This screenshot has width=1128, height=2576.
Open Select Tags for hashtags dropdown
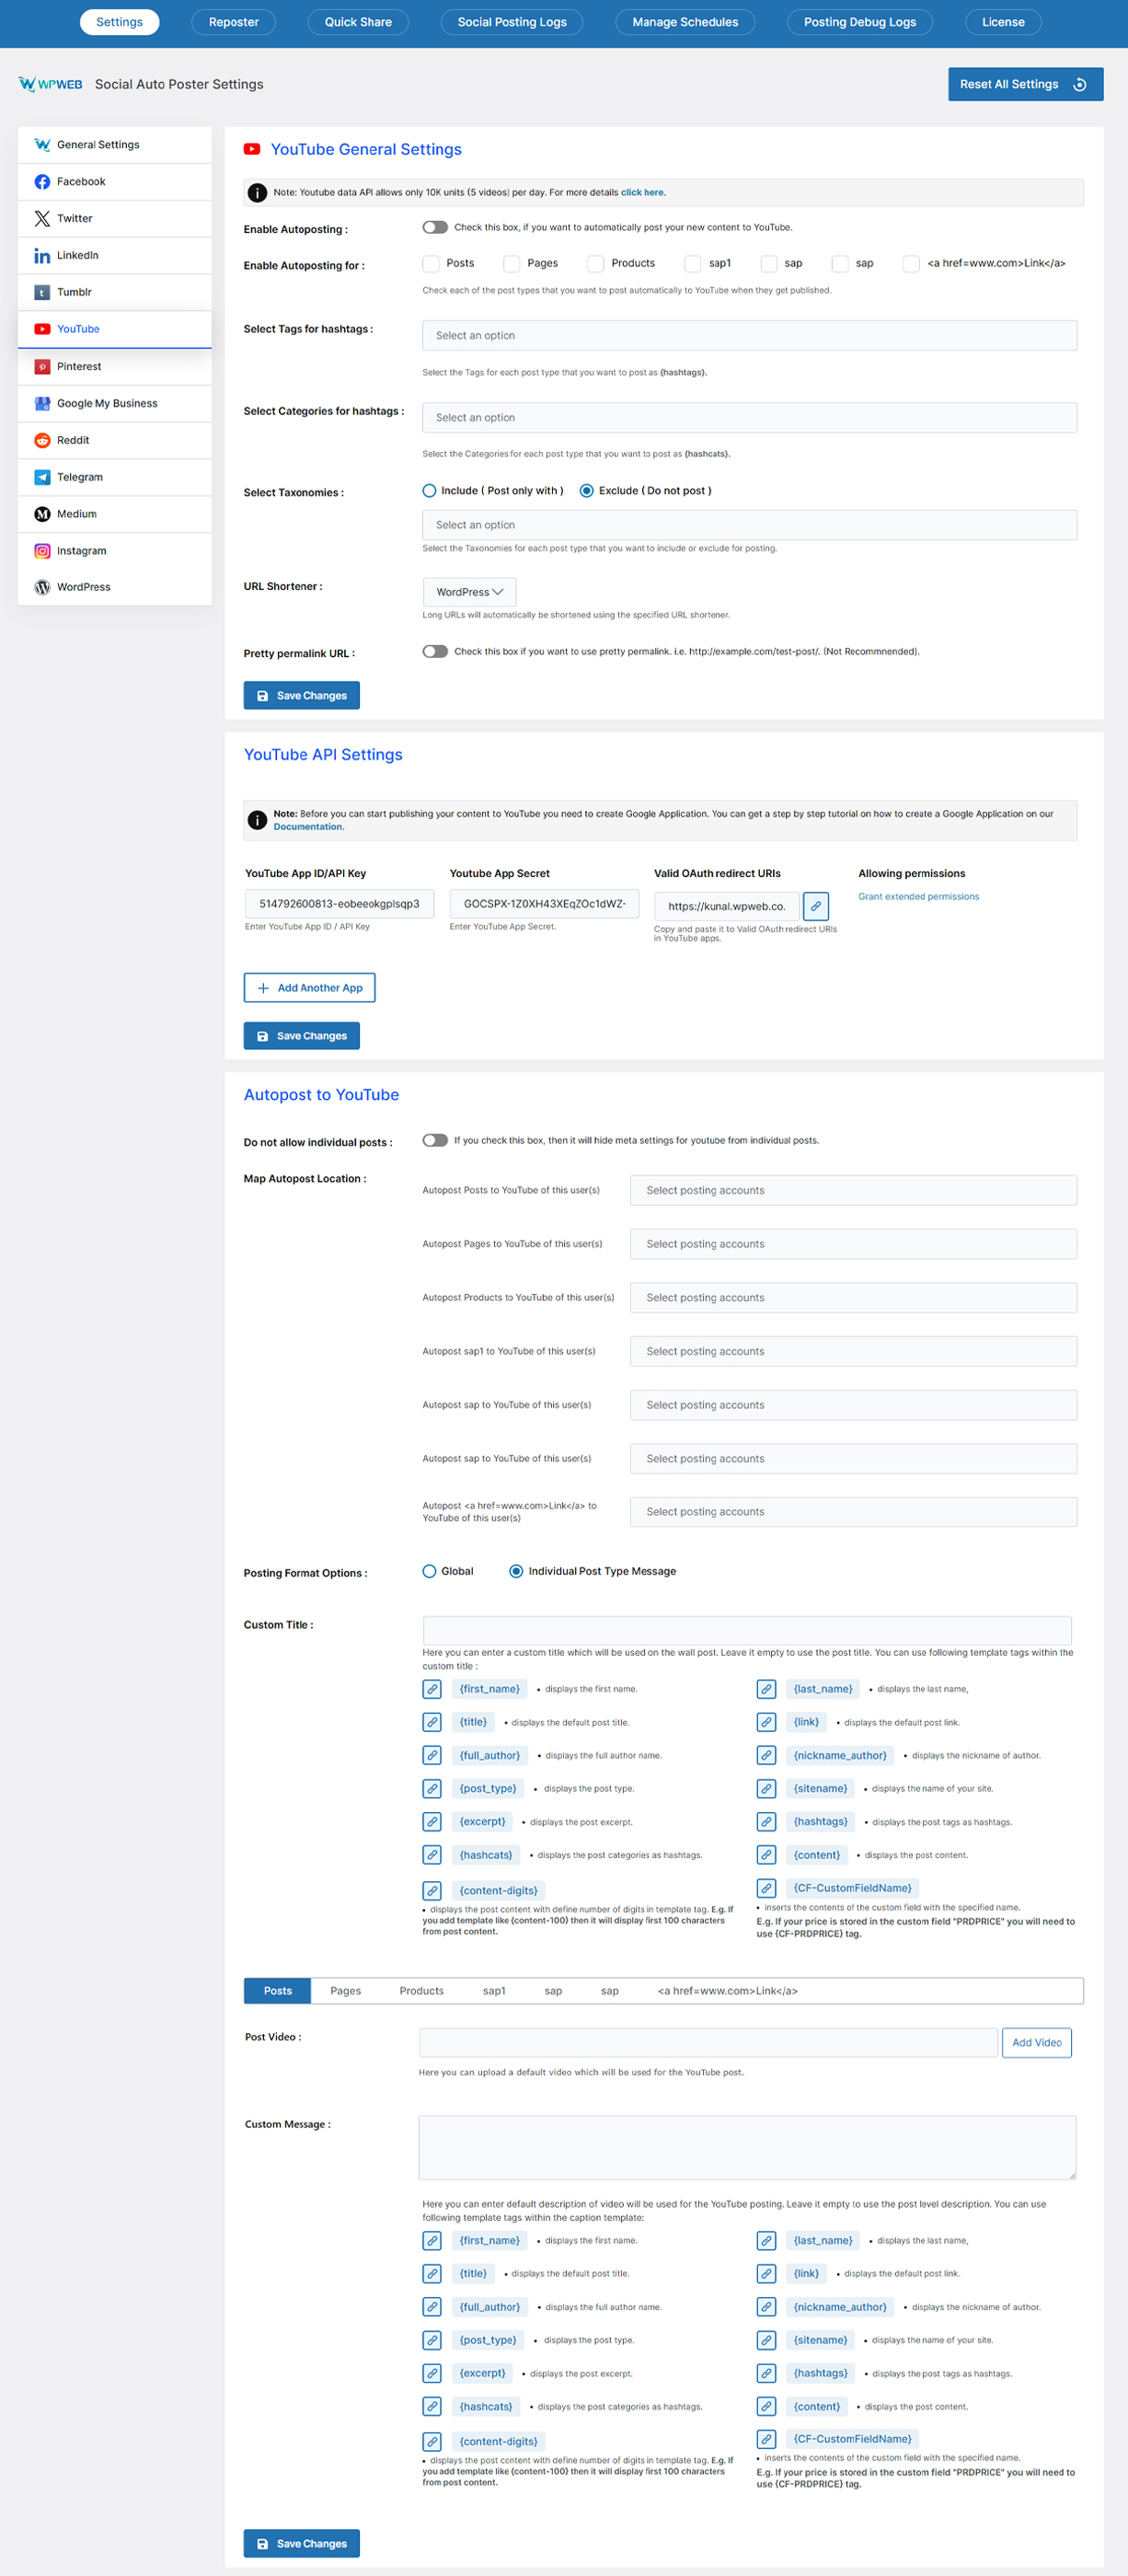point(749,335)
